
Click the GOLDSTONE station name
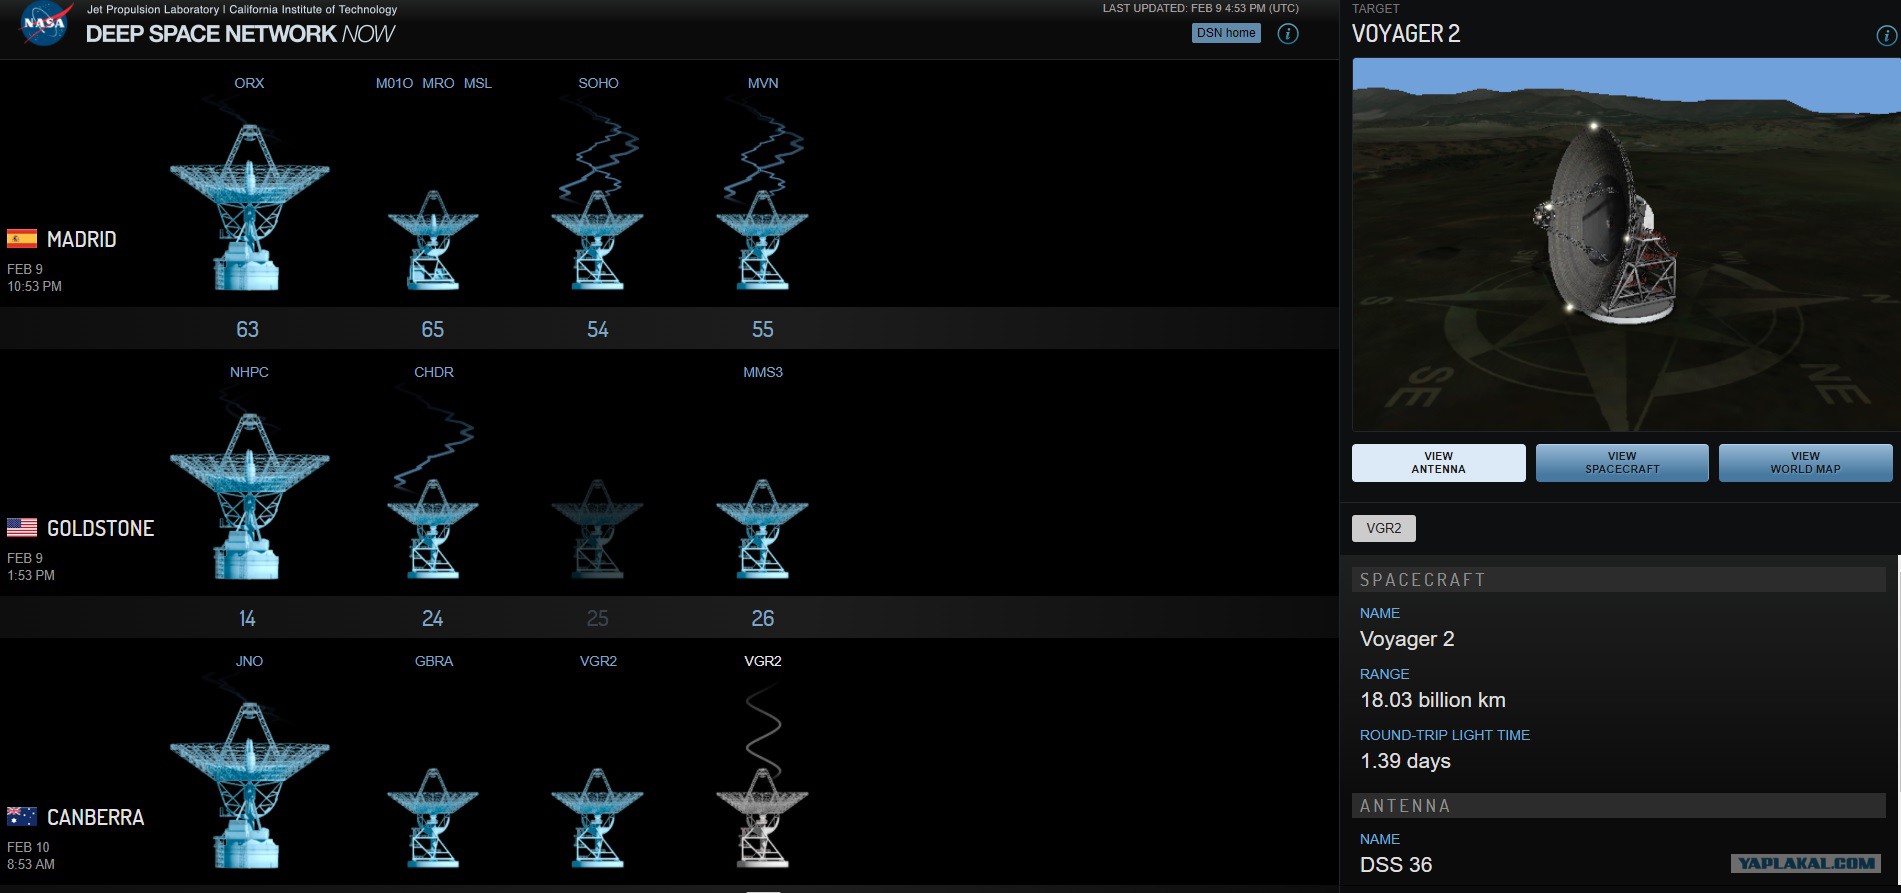(x=101, y=528)
